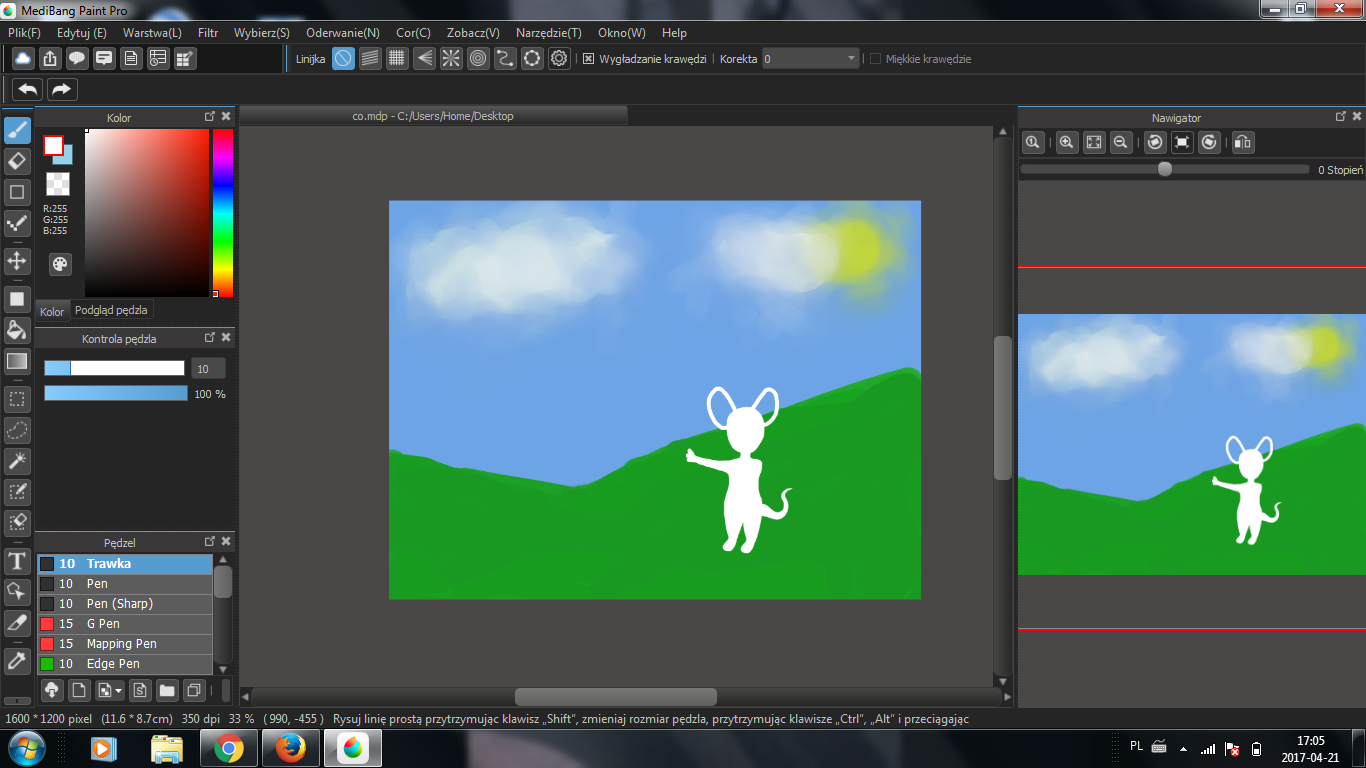Open the Plik(F) menu
The width and height of the screenshot is (1366, 768).
click(24, 33)
